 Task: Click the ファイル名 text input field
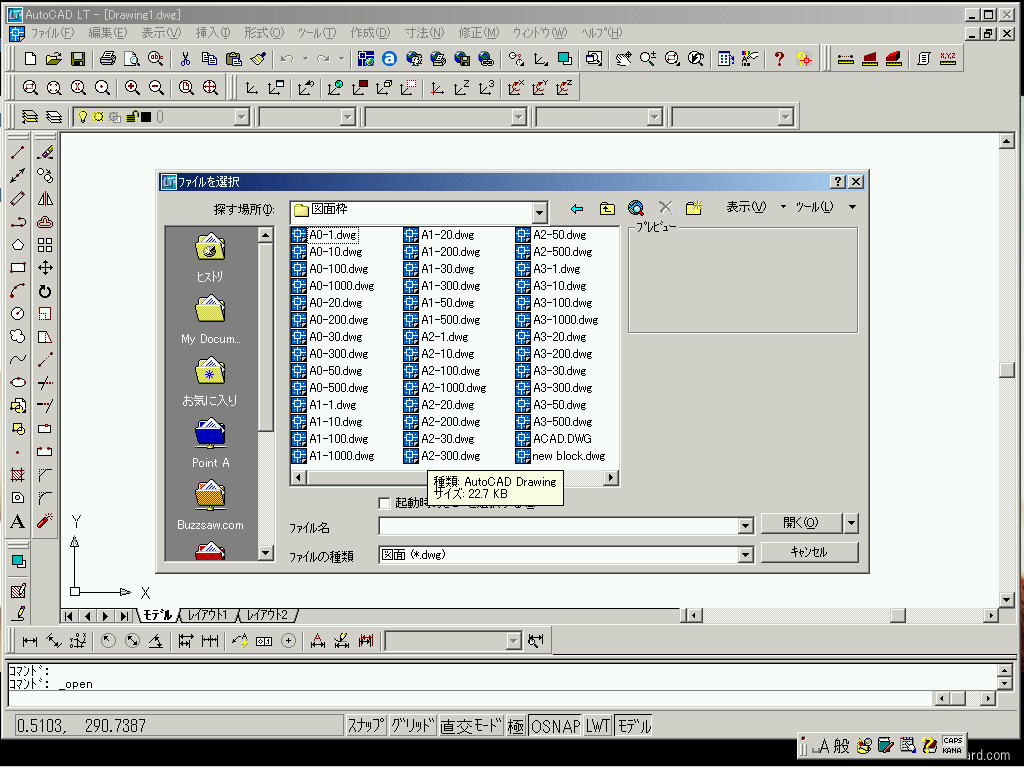(x=558, y=526)
